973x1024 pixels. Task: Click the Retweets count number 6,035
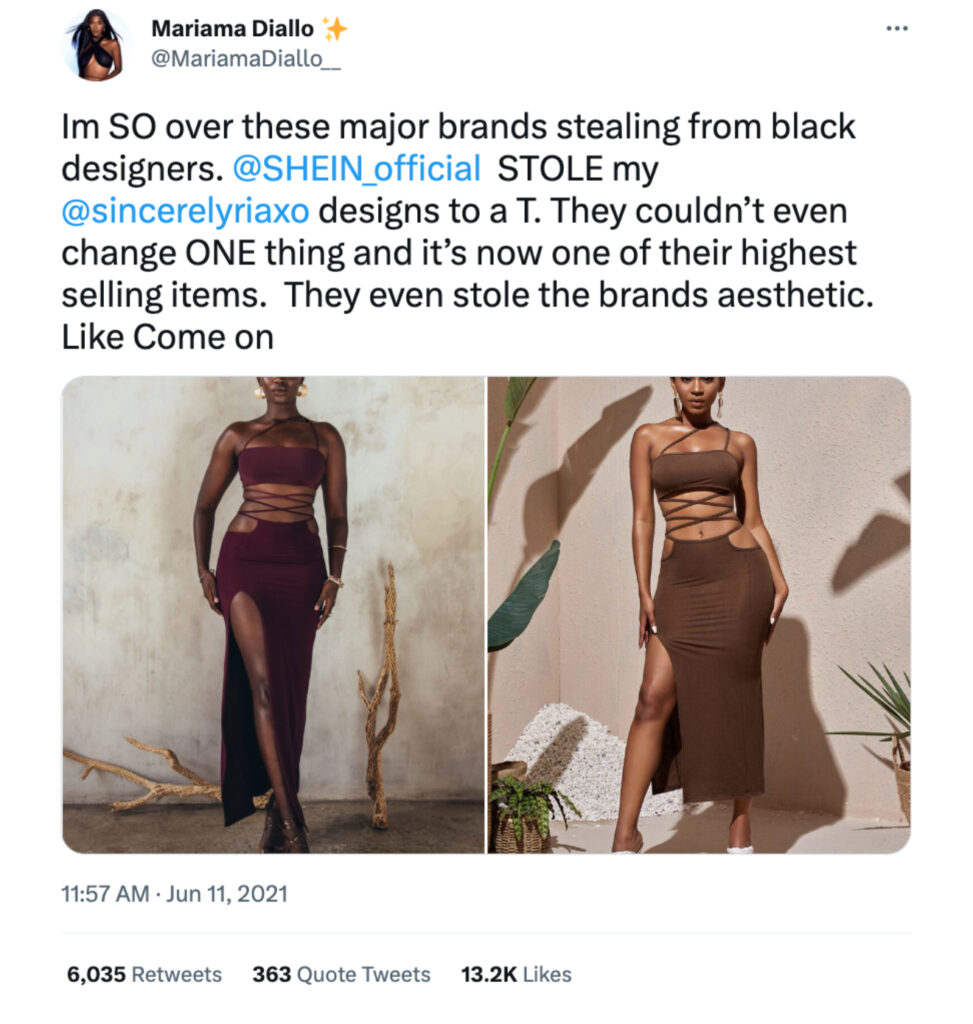96,974
